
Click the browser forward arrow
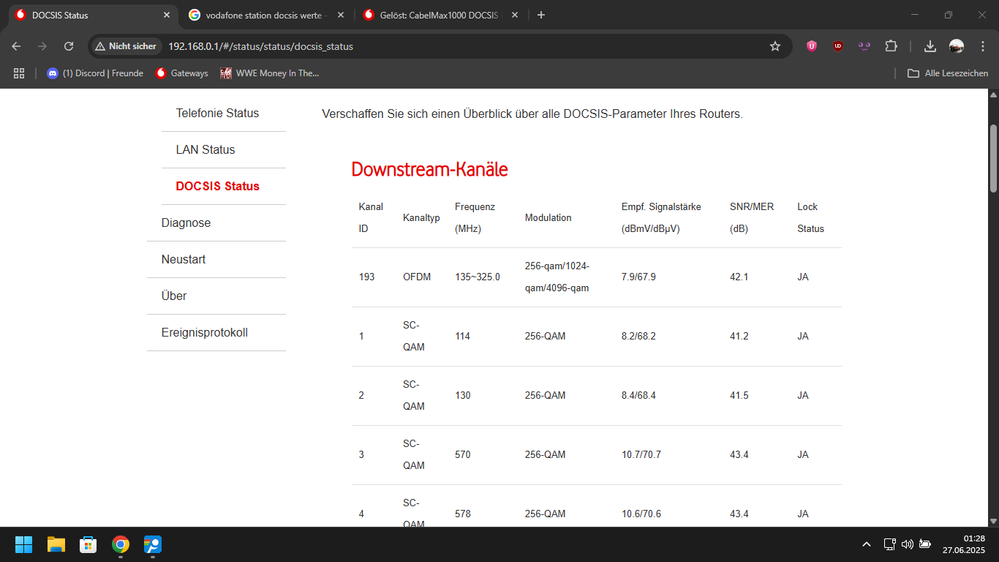42,46
